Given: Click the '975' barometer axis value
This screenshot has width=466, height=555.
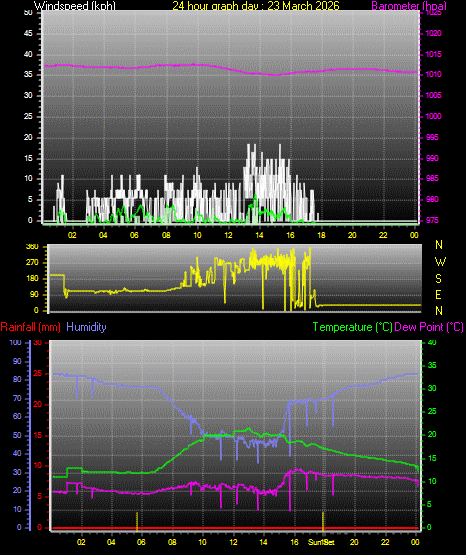Looking at the screenshot, I should 432,221.
